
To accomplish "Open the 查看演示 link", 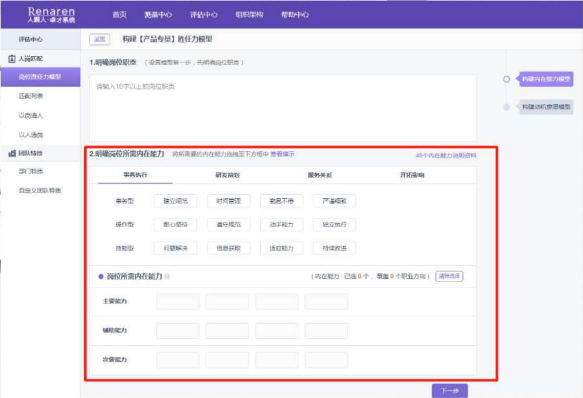I will 282,154.
